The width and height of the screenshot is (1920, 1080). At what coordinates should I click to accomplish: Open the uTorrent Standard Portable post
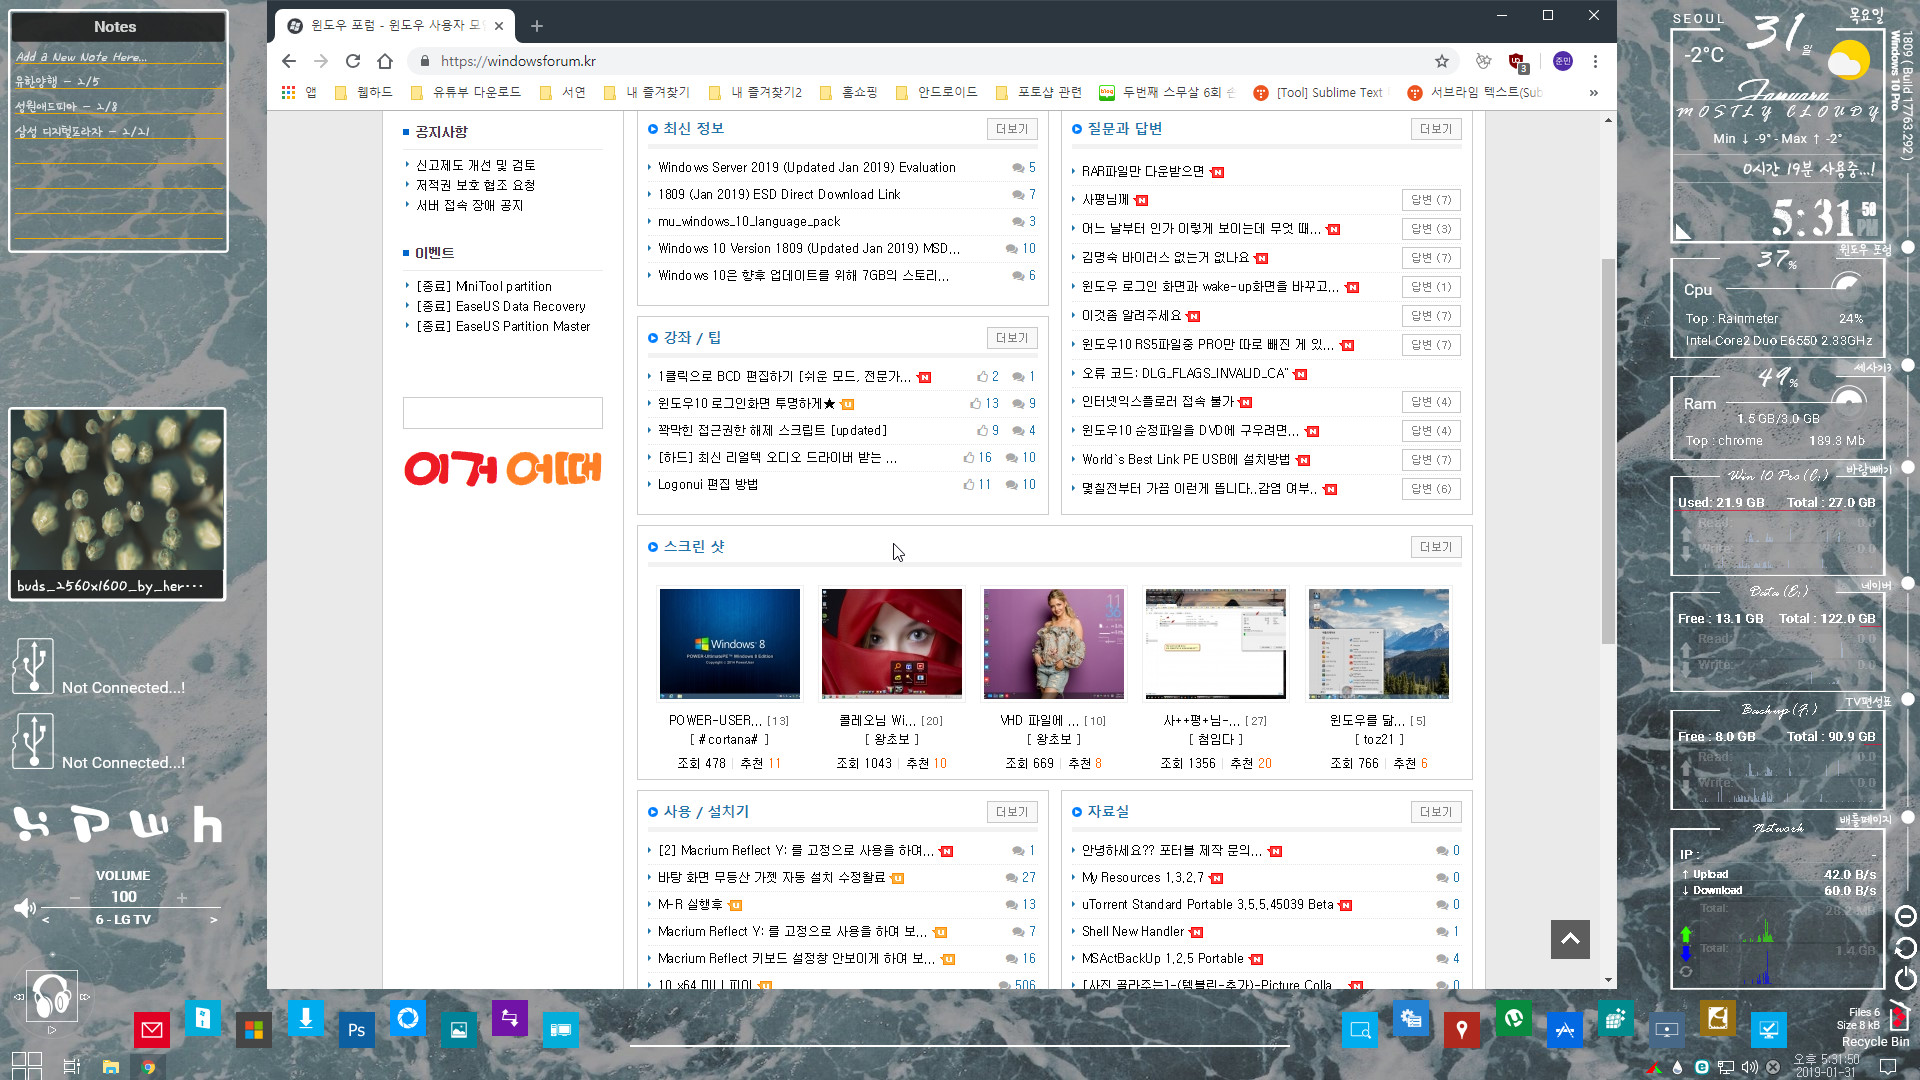coord(1207,904)
